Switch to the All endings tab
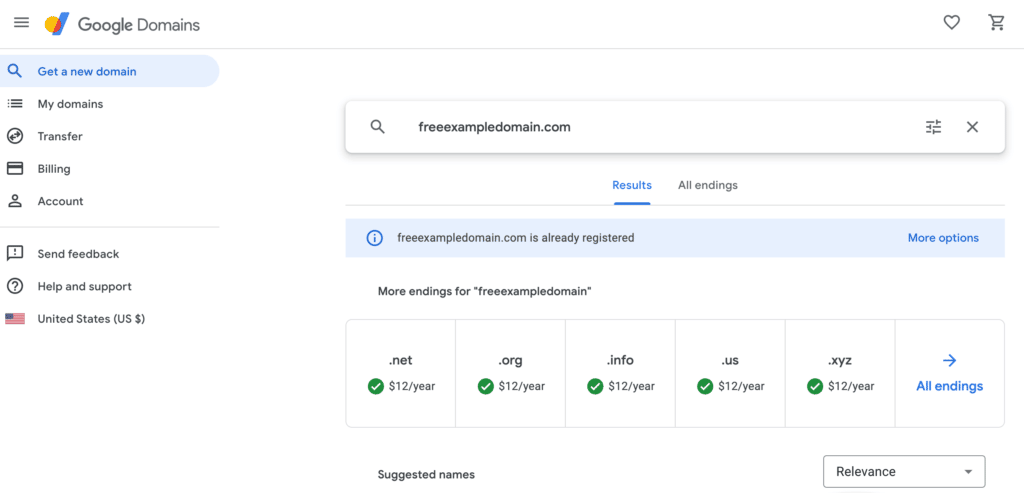 (707, 185)
